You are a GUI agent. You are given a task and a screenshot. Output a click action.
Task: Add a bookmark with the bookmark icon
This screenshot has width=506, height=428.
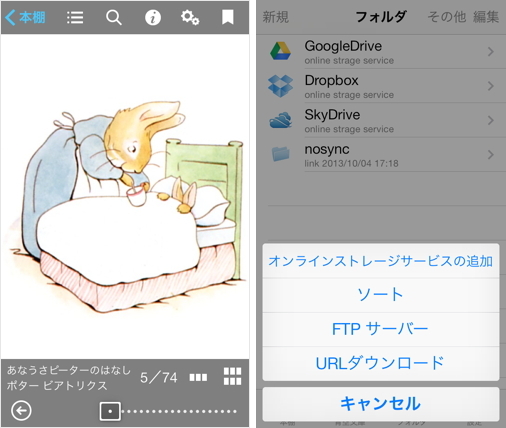point(228,17)
